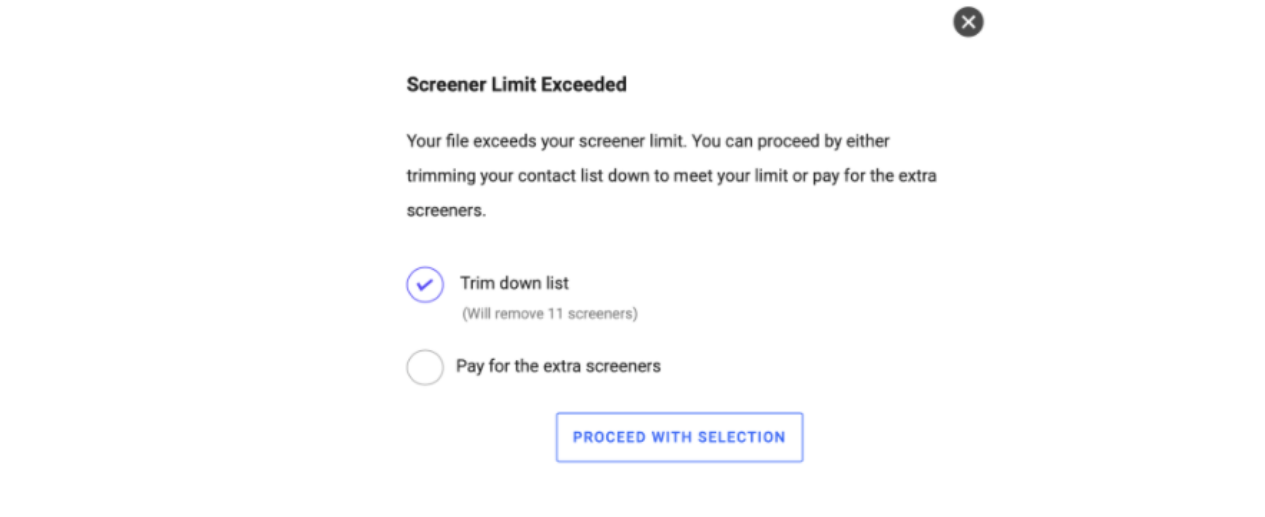Click the "Pay for the extra screeners" label
Image resolution: width=1265 pixels, height=517 pixels.
pyautogui.click(x=558, y=366)
